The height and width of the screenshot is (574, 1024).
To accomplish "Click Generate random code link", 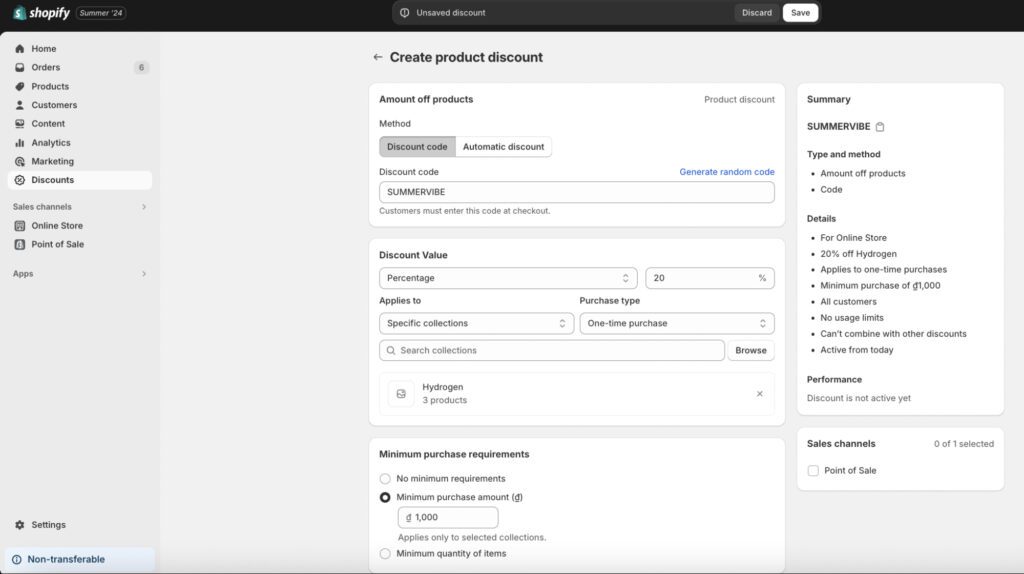I will [x=726, y=172].
